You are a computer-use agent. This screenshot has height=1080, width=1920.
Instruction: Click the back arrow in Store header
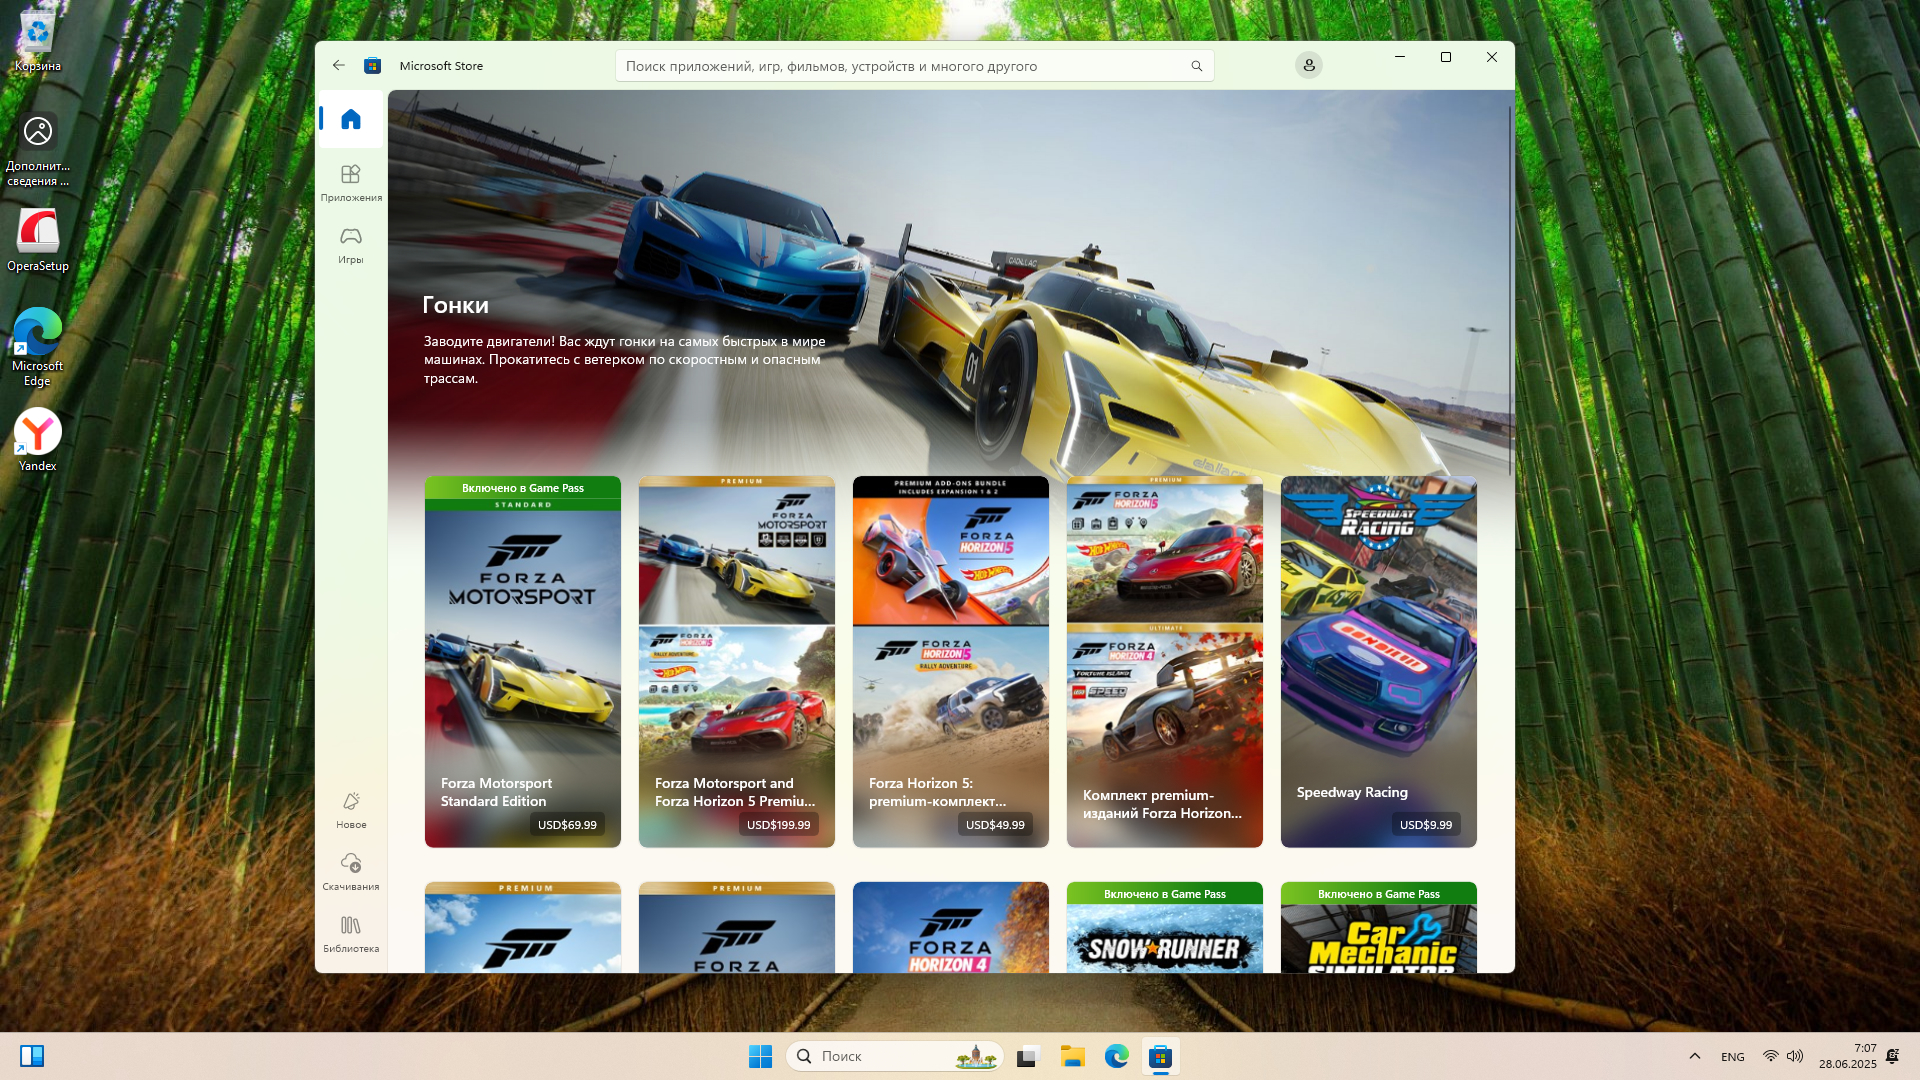[x=339, y=66]
